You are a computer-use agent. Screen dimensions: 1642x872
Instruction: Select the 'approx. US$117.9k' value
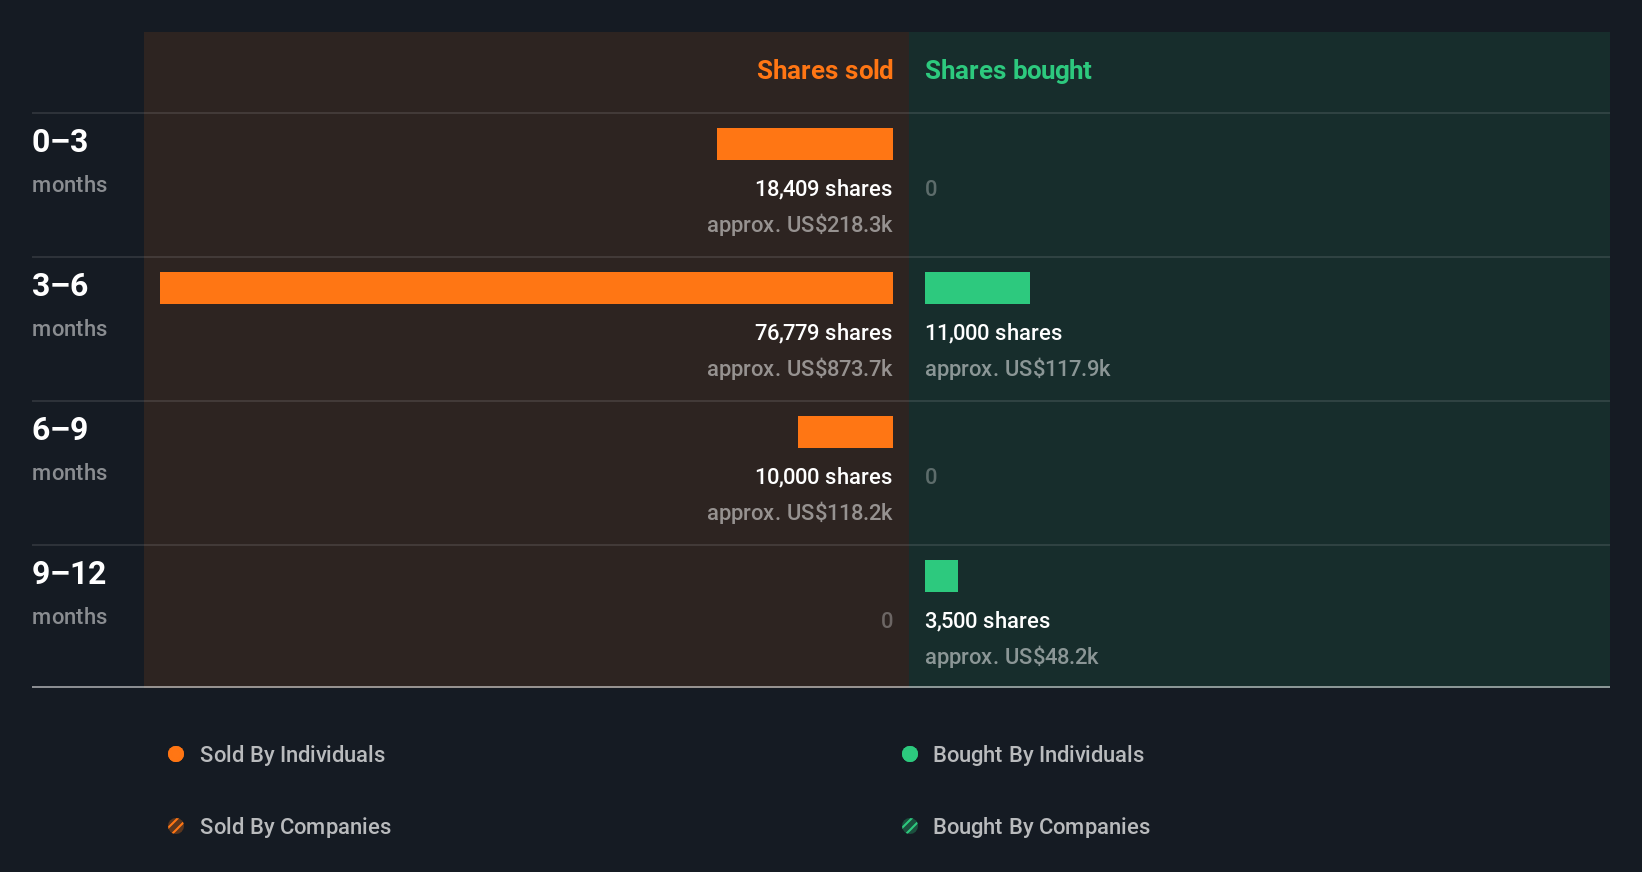click(x=1017, y=369)
